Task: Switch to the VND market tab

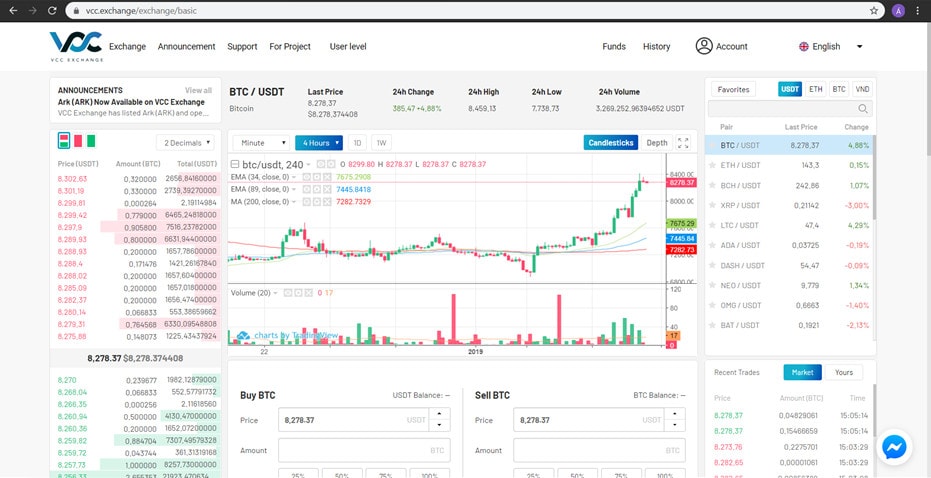Action: click(x=862, y=89)
